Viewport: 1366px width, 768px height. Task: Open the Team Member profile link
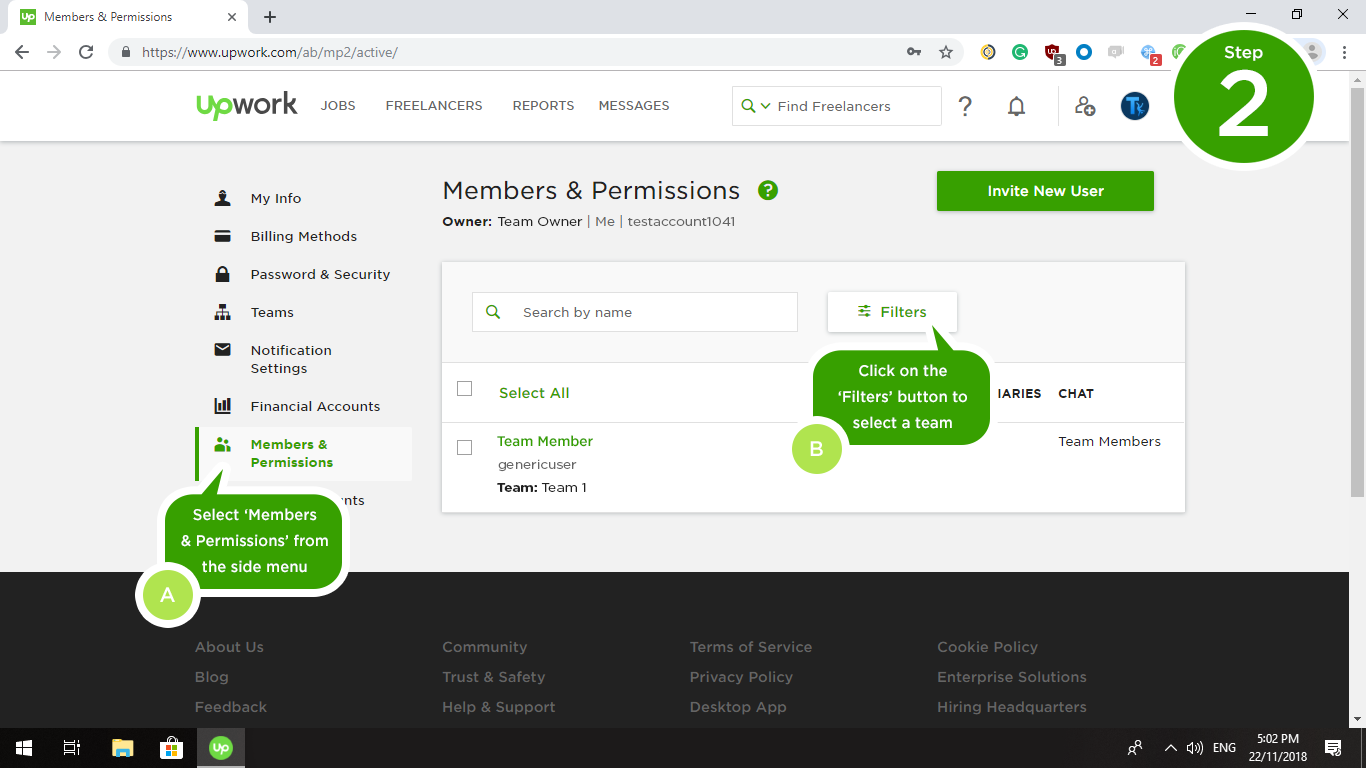pyautogui.click(x=545, y=441)
